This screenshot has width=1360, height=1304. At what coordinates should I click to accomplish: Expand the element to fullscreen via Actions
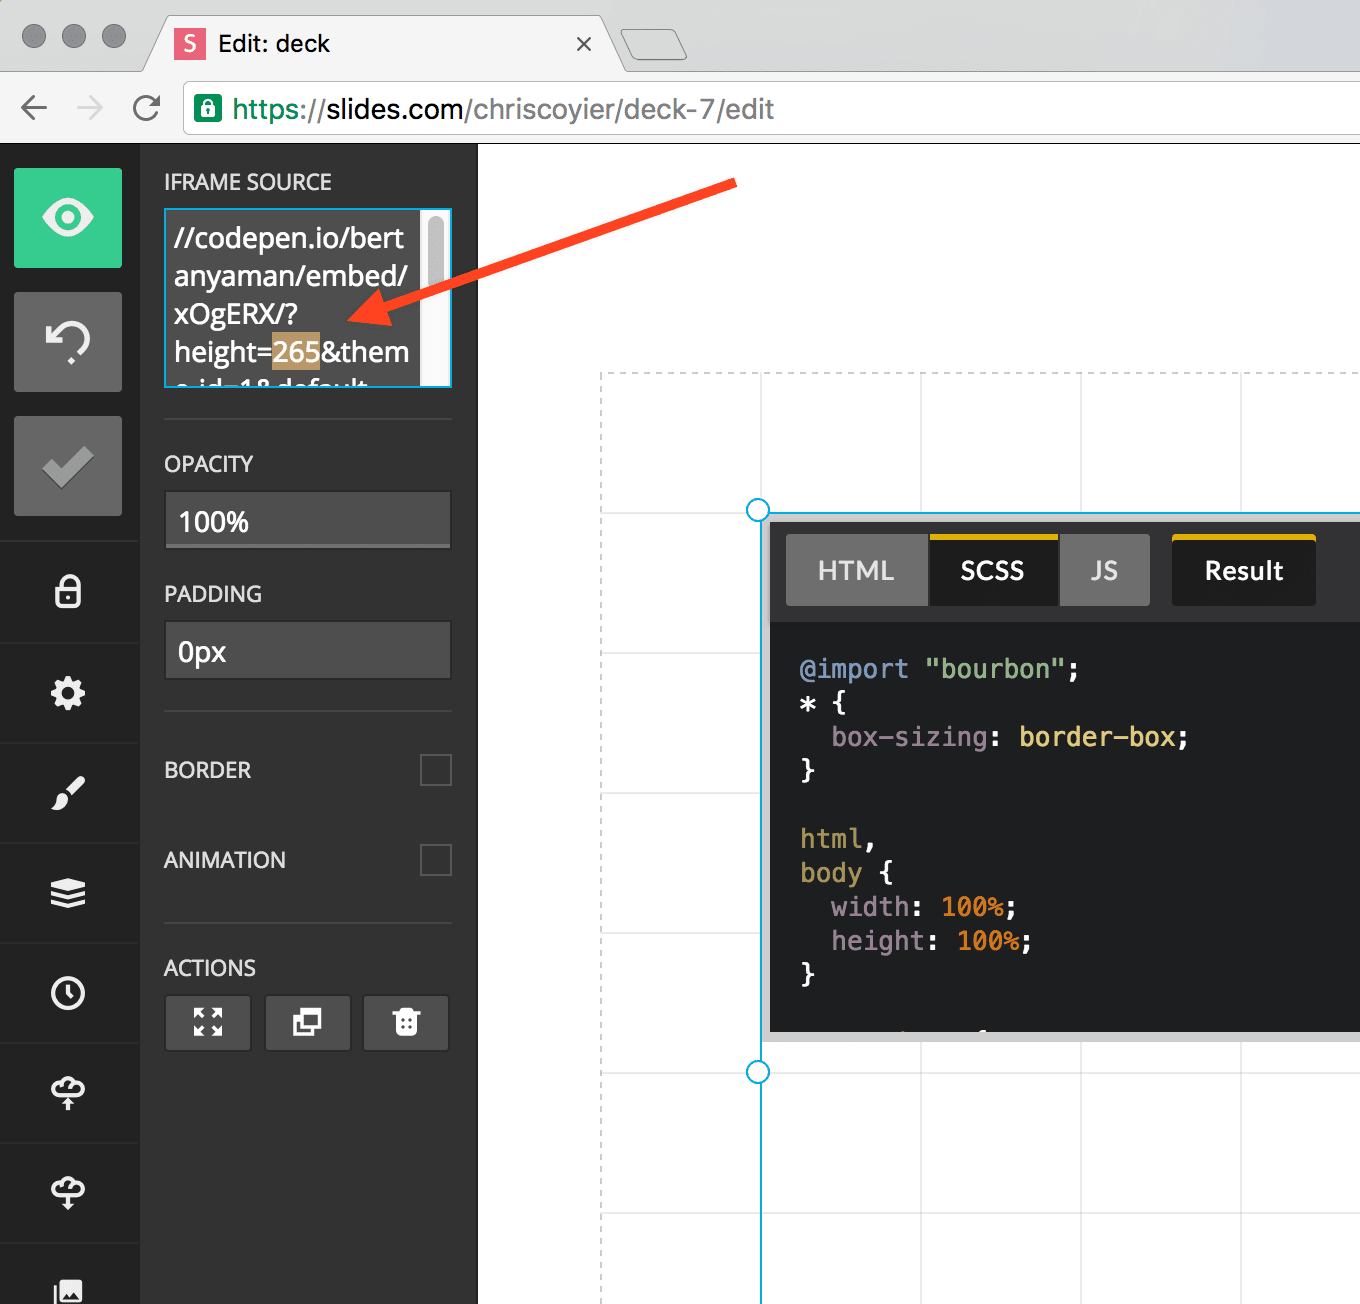pyautogui.click(x=207, y=1023)
